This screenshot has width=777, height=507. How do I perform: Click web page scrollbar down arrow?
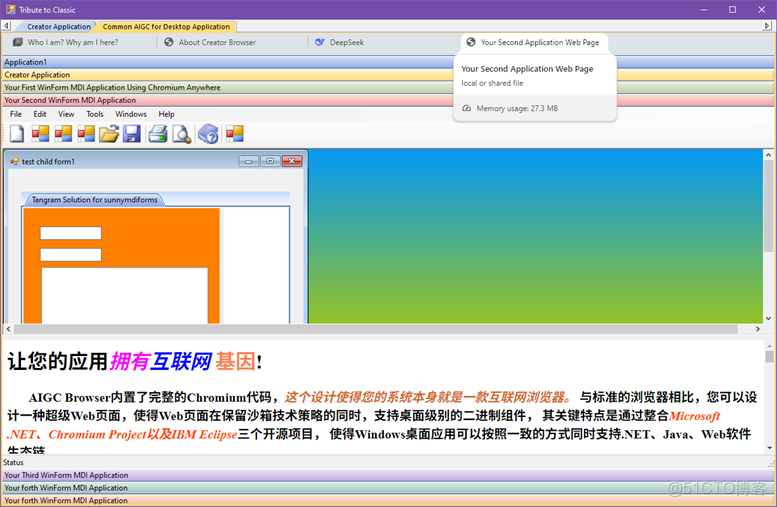click(769, 448)
